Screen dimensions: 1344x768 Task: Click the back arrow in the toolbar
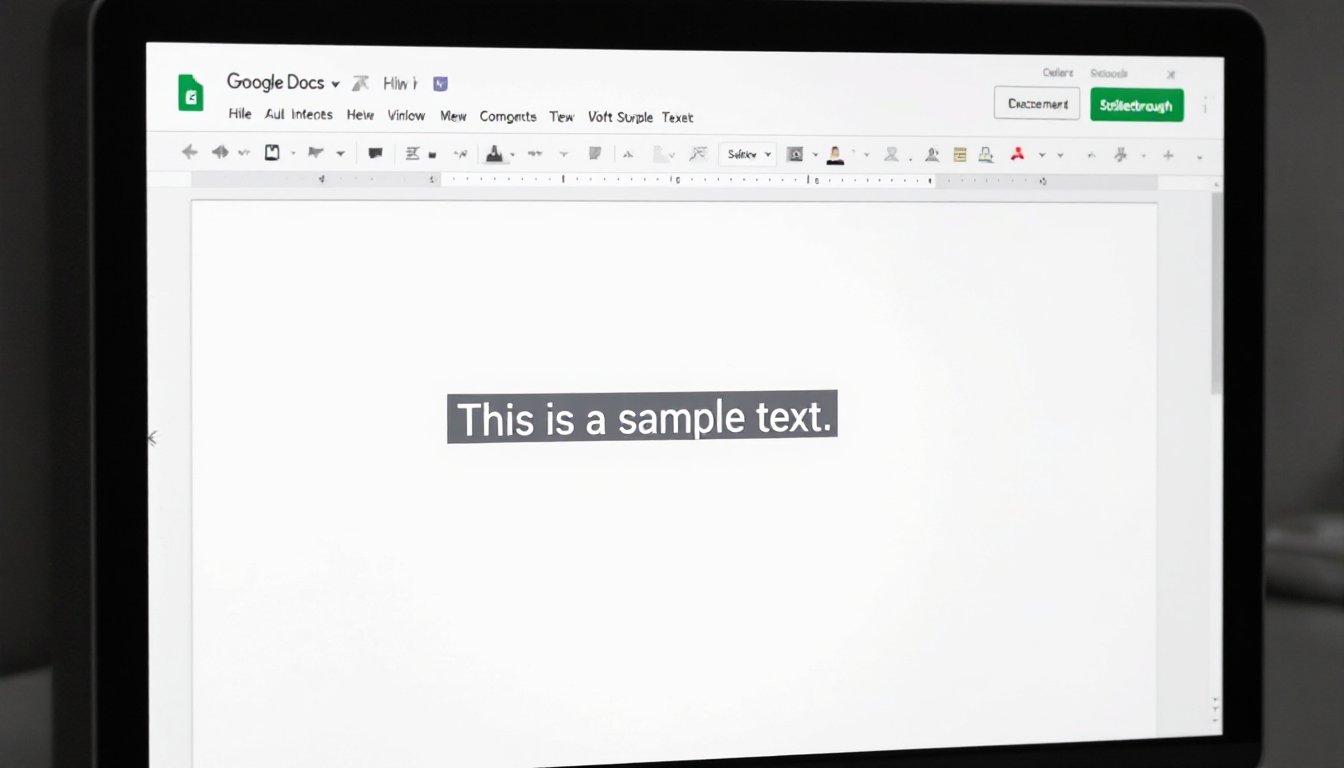click(x=189, y=153)
